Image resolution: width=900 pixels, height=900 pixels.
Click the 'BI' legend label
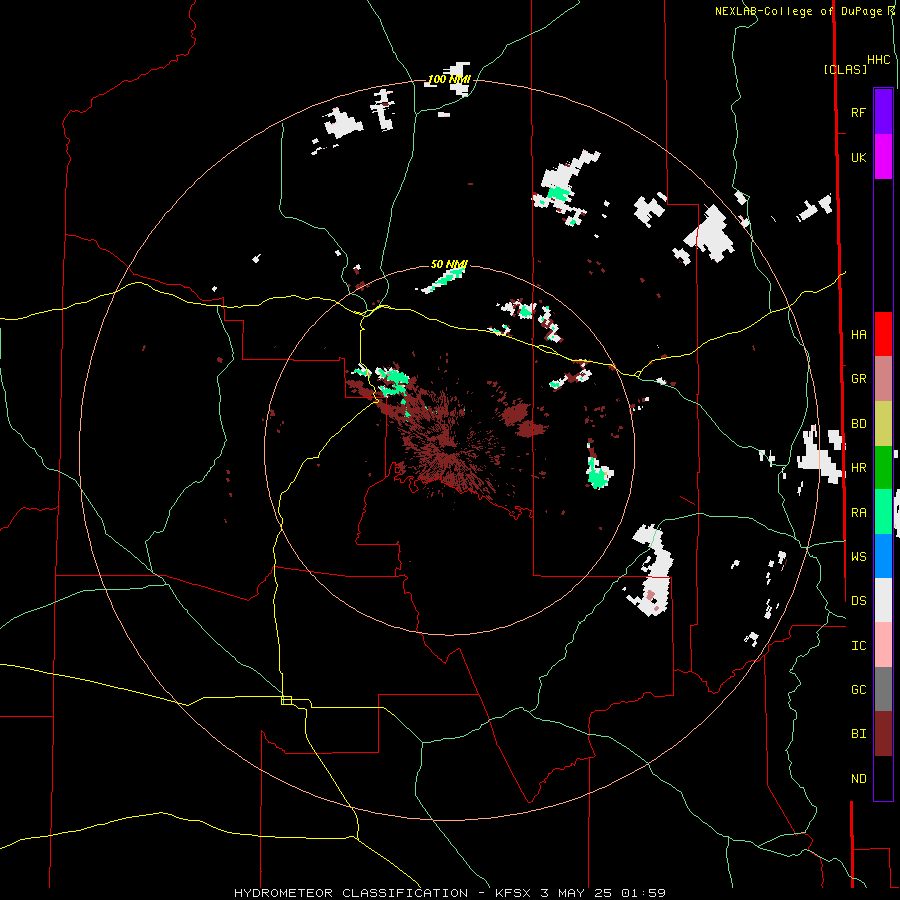click(858, 734)
